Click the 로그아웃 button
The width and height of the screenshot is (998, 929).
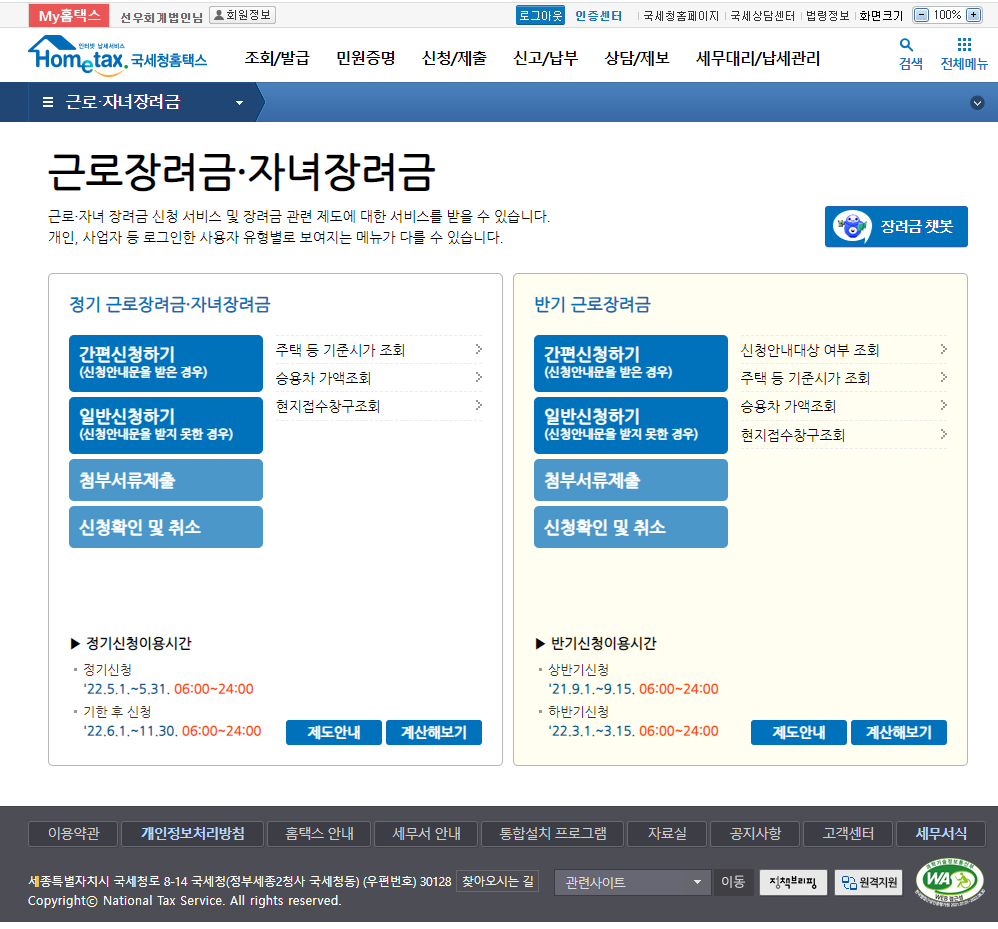pyautogui.click(x=540, y=15)
